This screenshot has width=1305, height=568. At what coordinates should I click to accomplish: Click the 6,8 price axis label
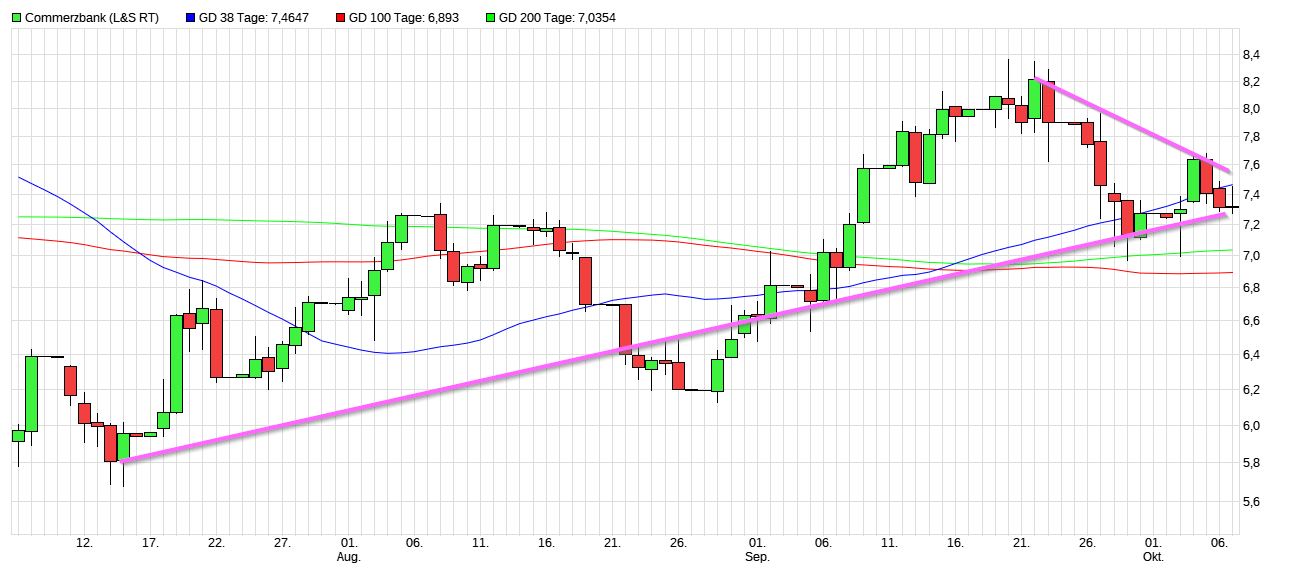[x=1251, y=288]
